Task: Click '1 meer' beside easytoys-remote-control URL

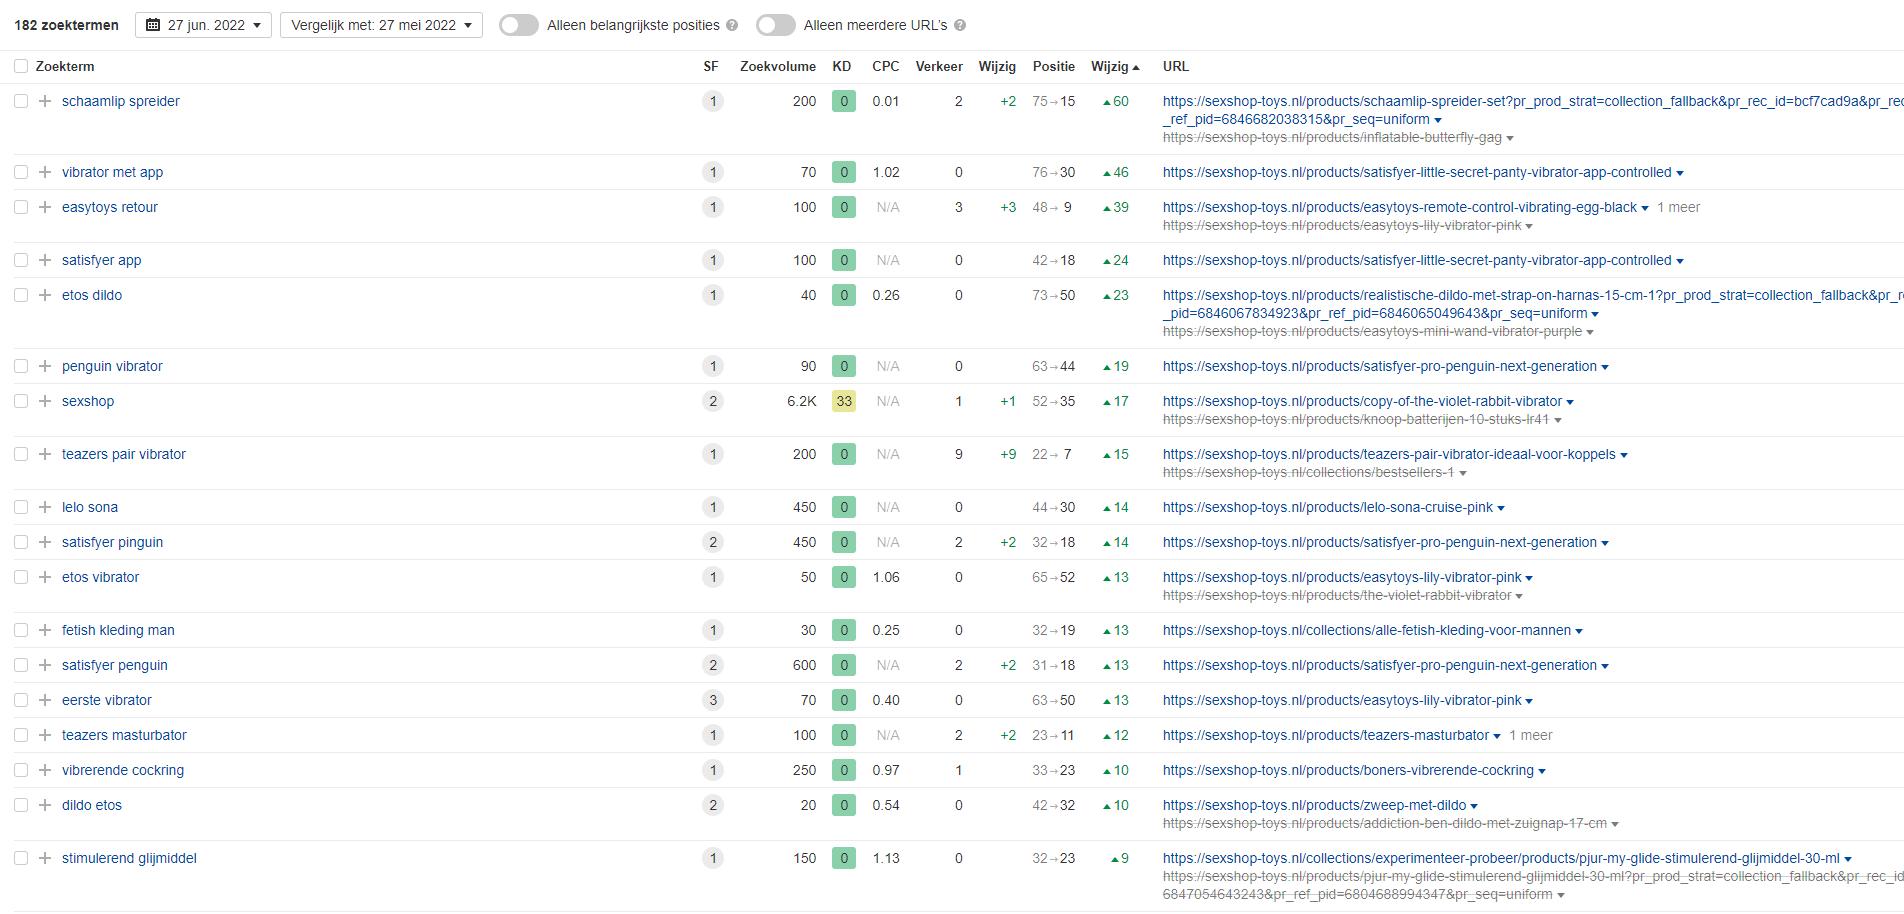Action: click(x=1679, y=207)
